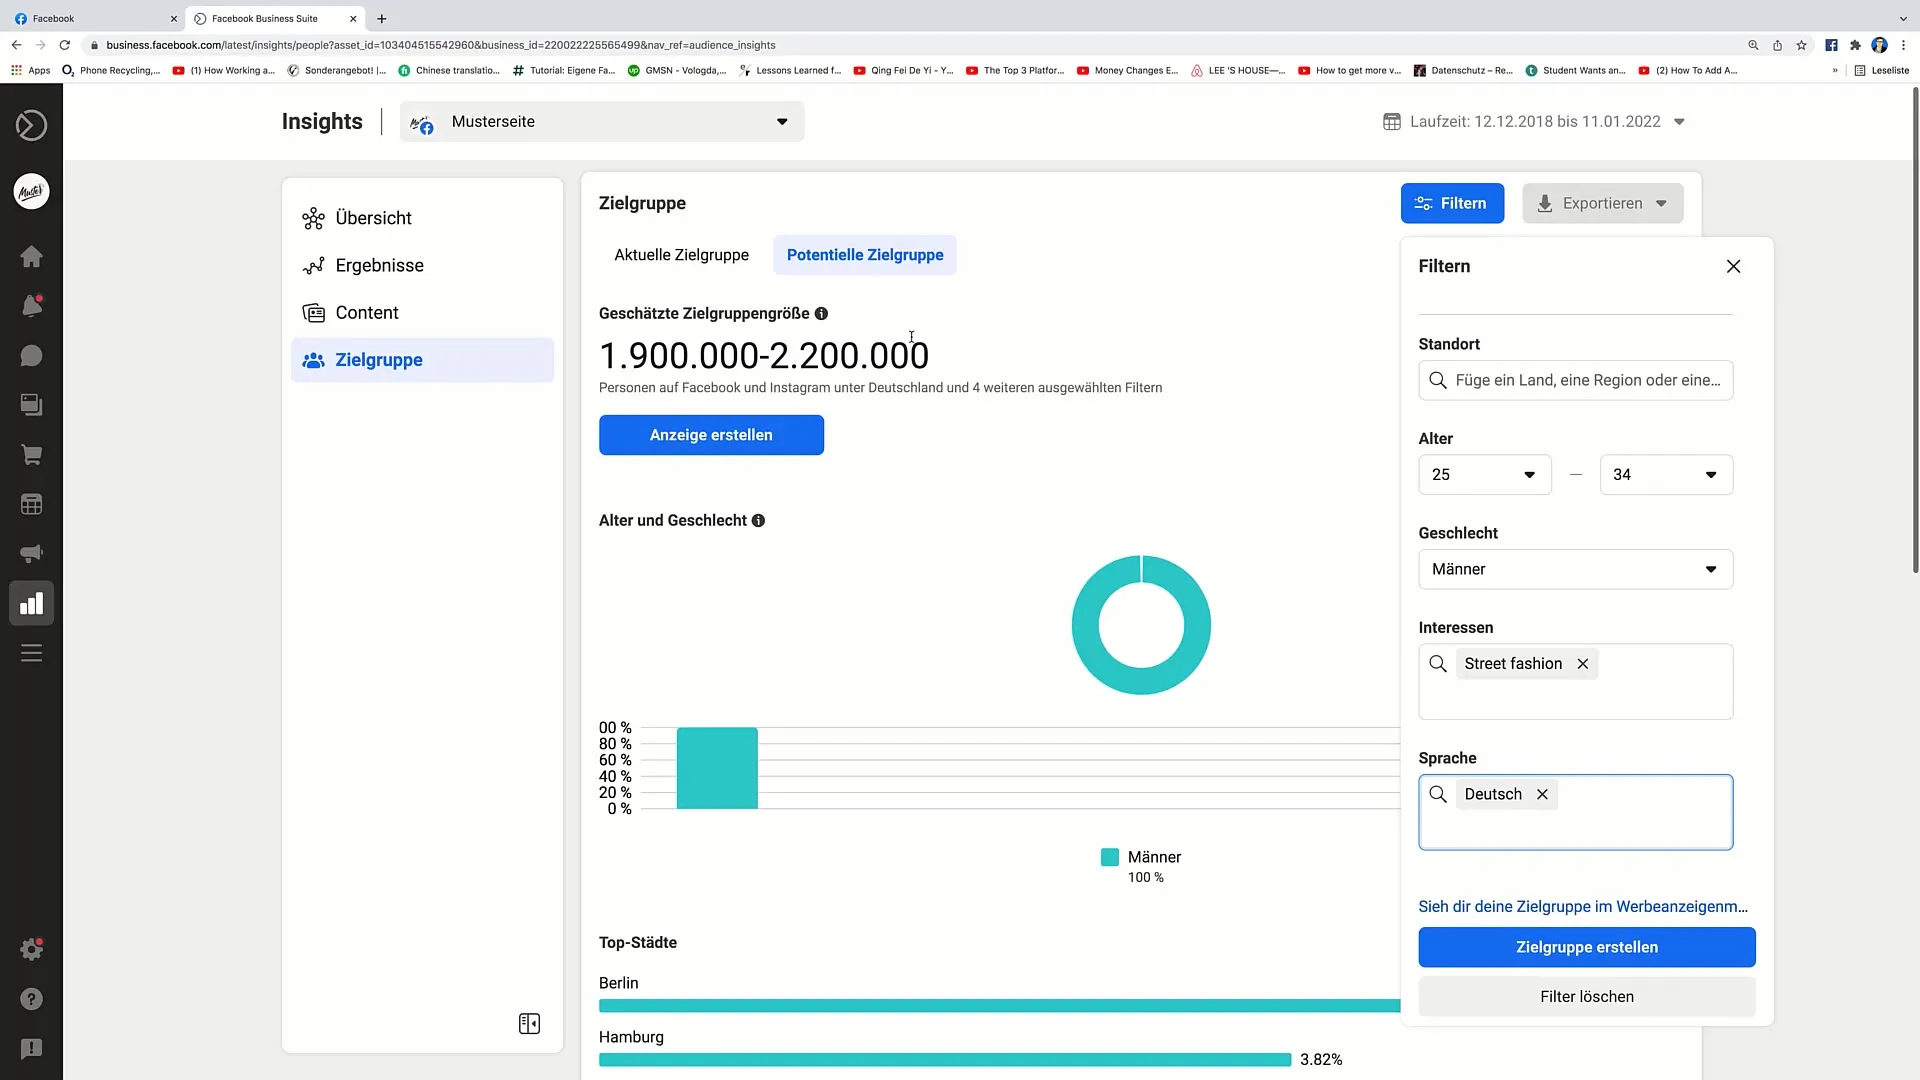Image resolution: width=1920 pixels, height=1080 pixels.
Task: Expand the Geschlecht gender dropdown
Action: click(1573, 568)
